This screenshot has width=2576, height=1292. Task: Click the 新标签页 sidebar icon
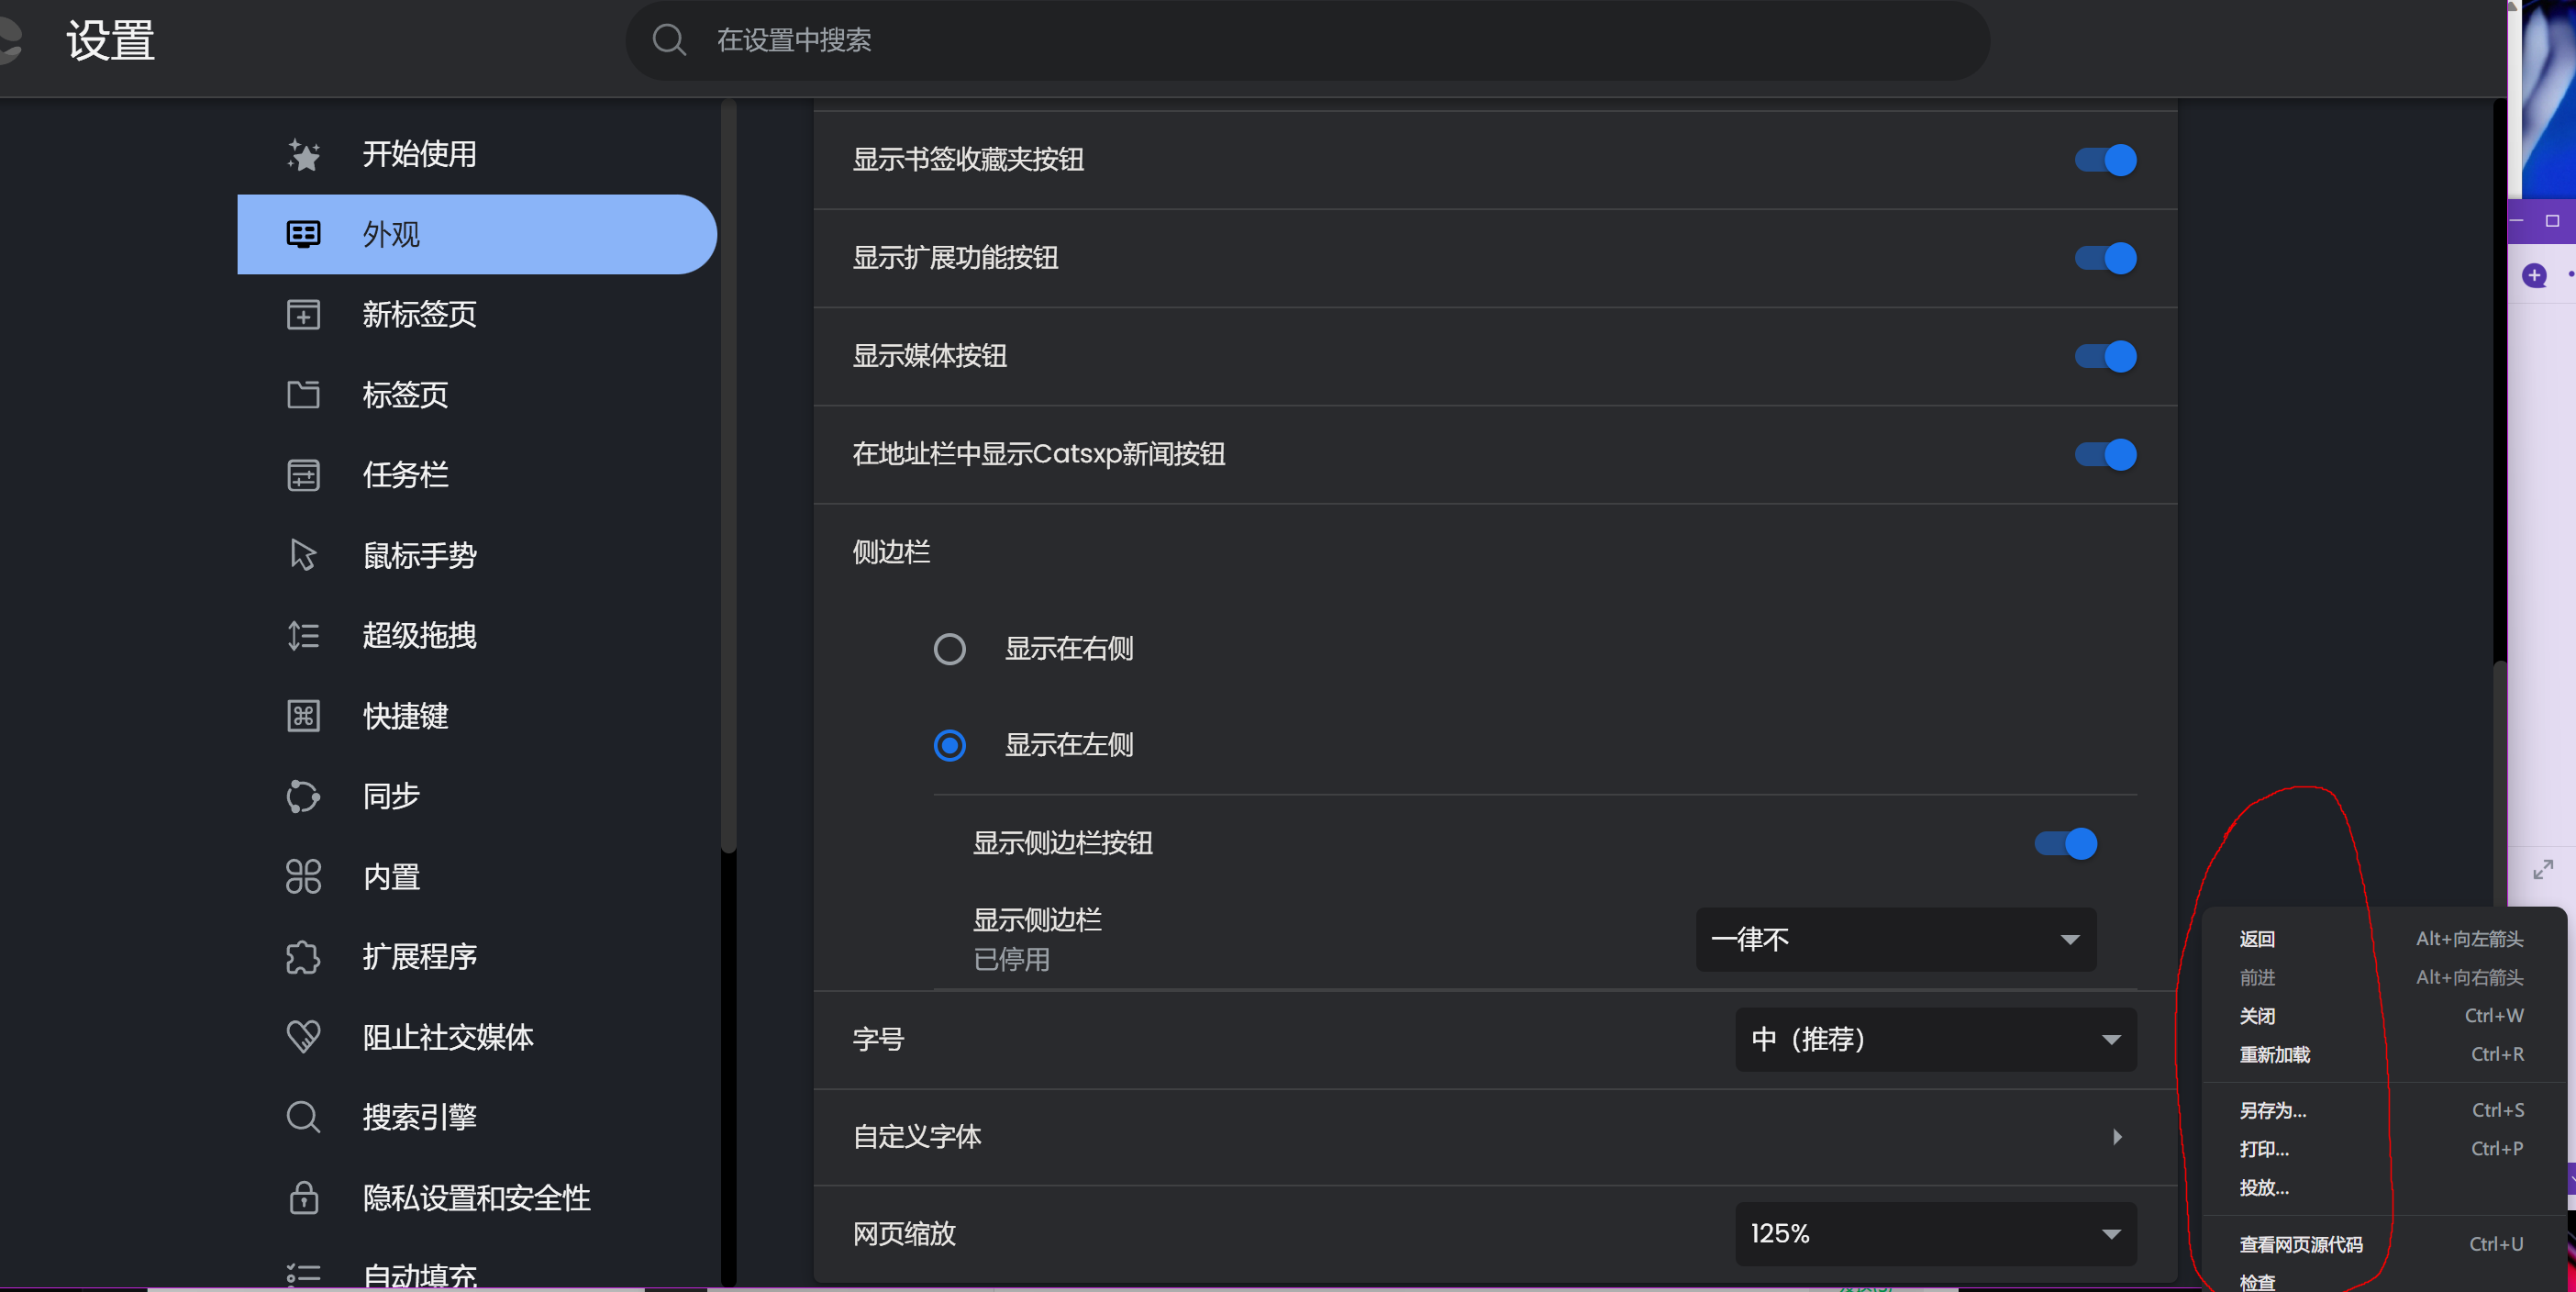tap(303, 315)
